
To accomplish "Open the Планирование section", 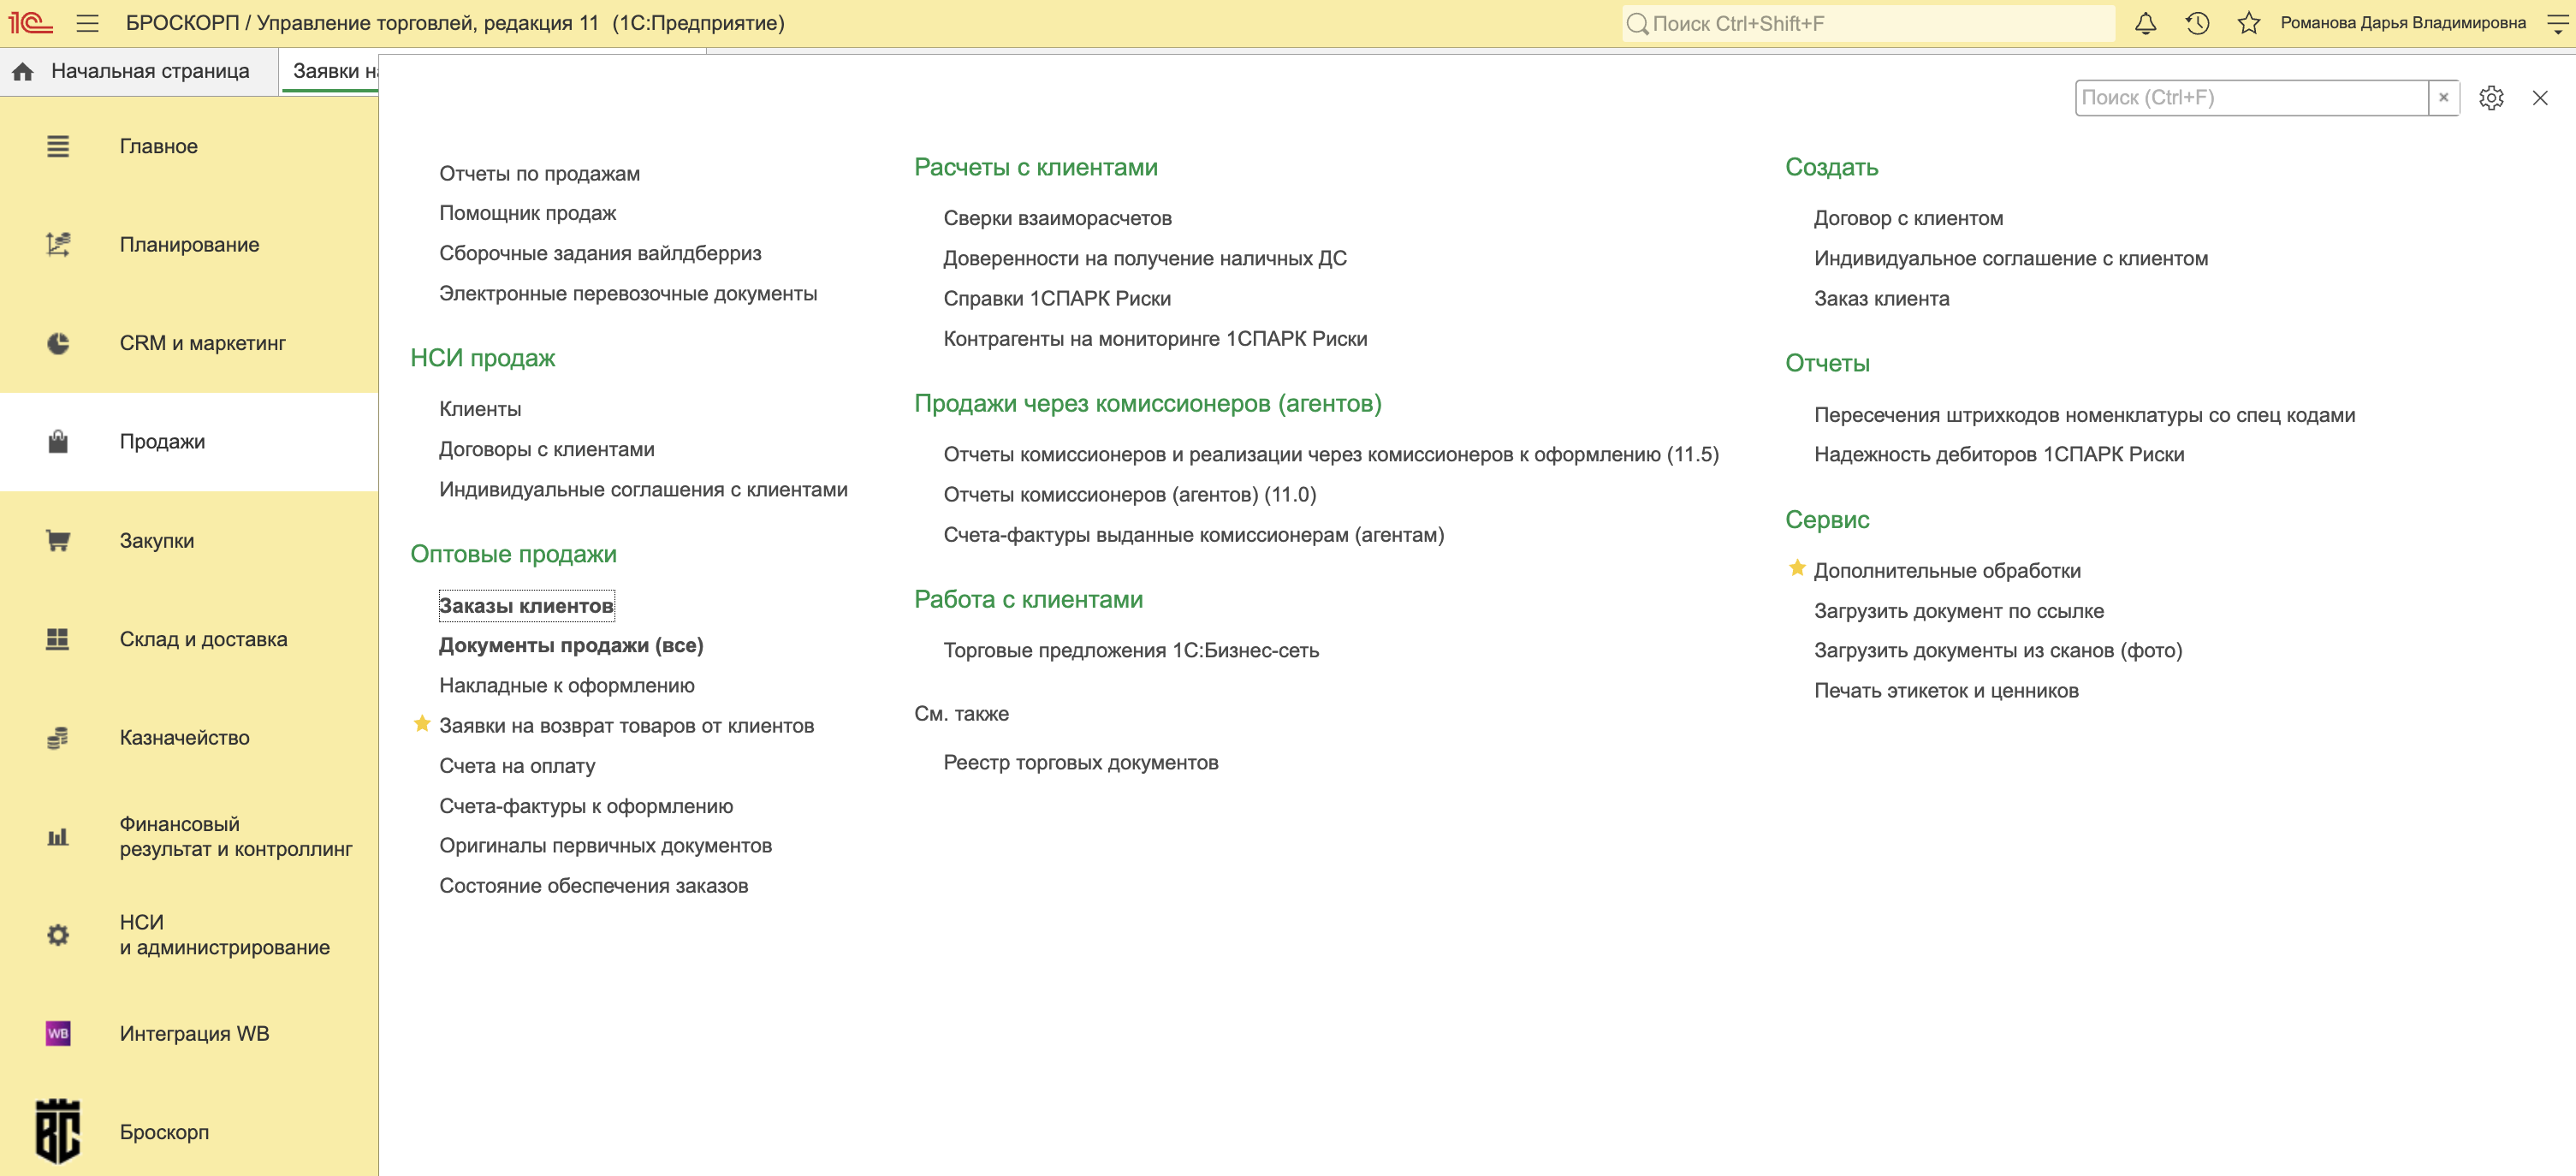I will coord(189,244).
